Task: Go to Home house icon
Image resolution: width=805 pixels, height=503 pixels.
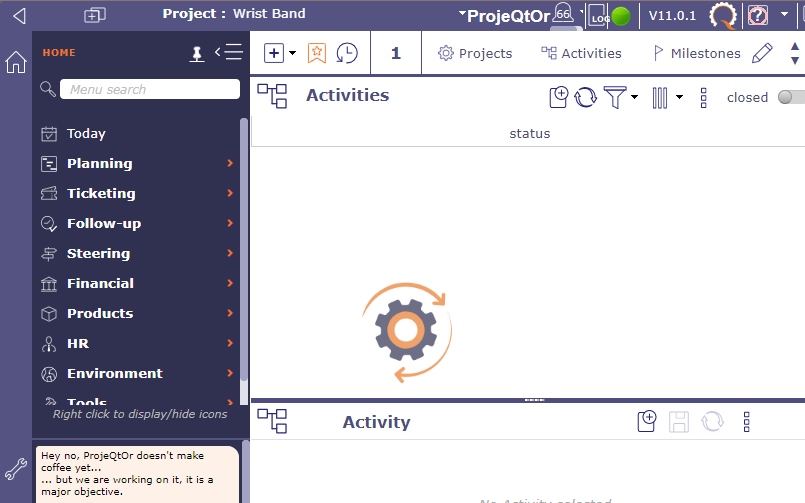Action: tap(16, 62)
